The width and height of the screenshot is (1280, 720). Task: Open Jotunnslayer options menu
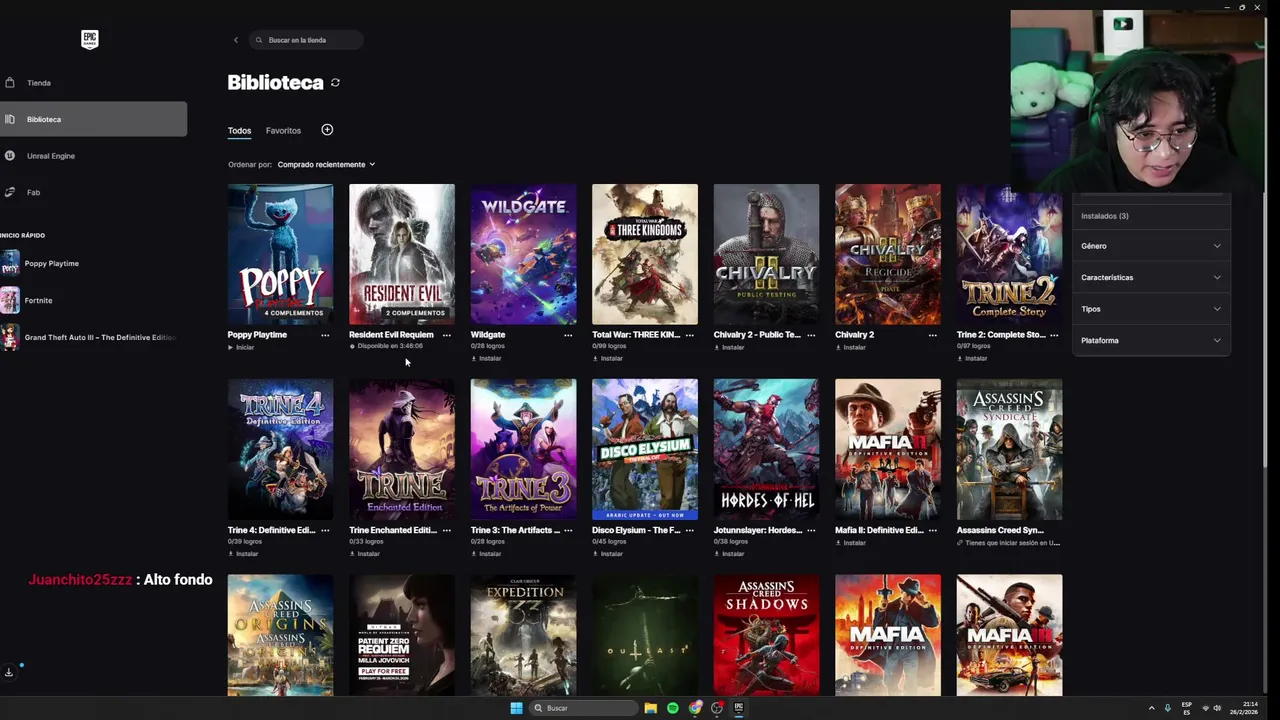[811, 530]
